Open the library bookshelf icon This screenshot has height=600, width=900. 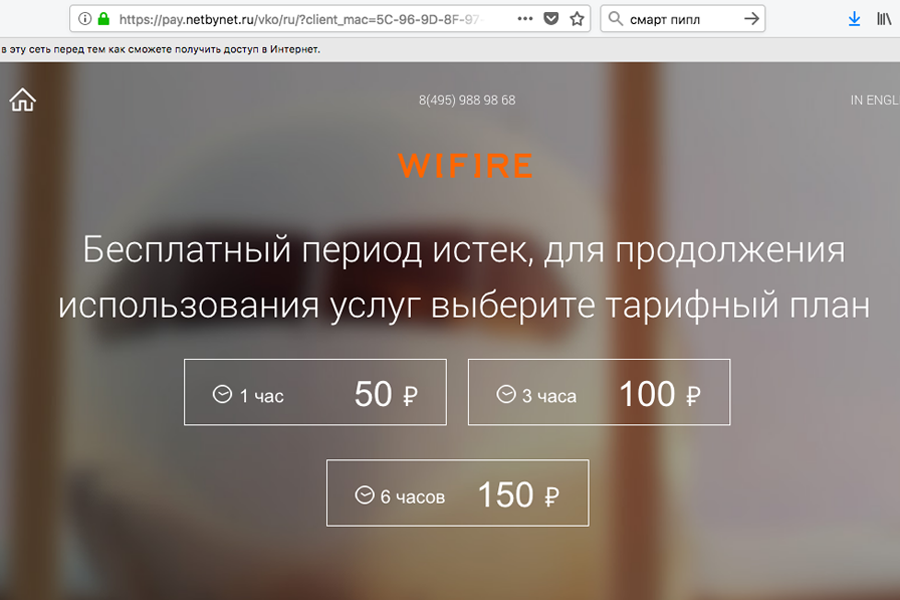click(884, 19)
